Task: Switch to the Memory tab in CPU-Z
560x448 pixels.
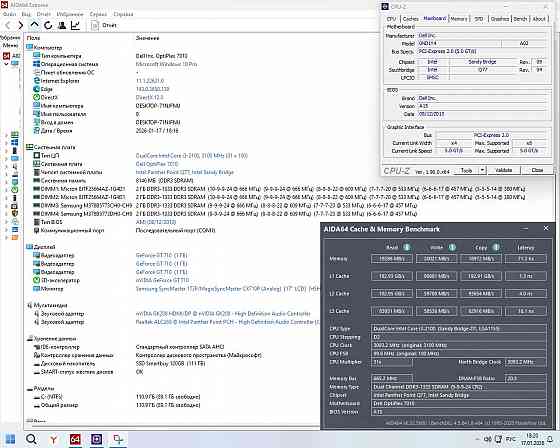Action: pos(459,19)
